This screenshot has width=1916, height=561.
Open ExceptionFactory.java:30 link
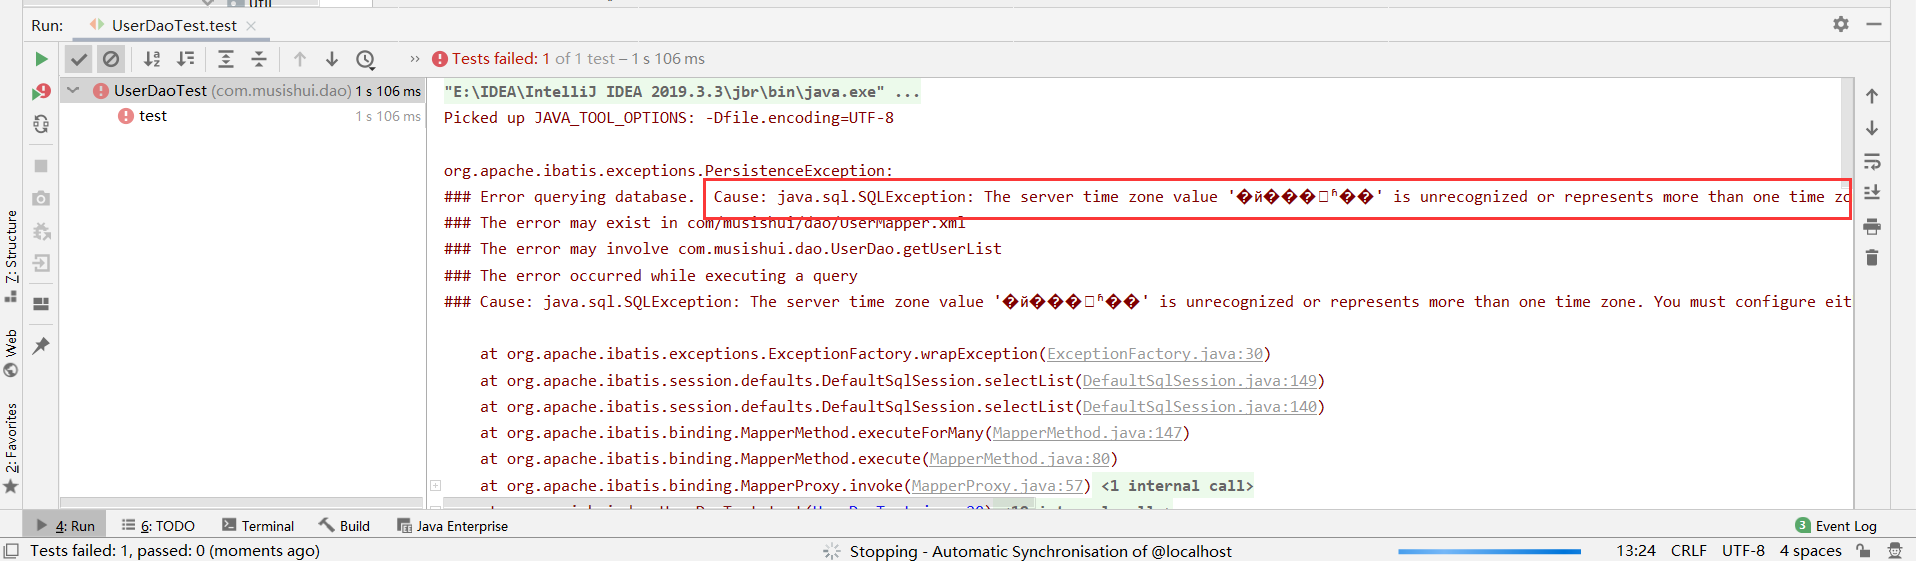click(x=1155, y=354)
